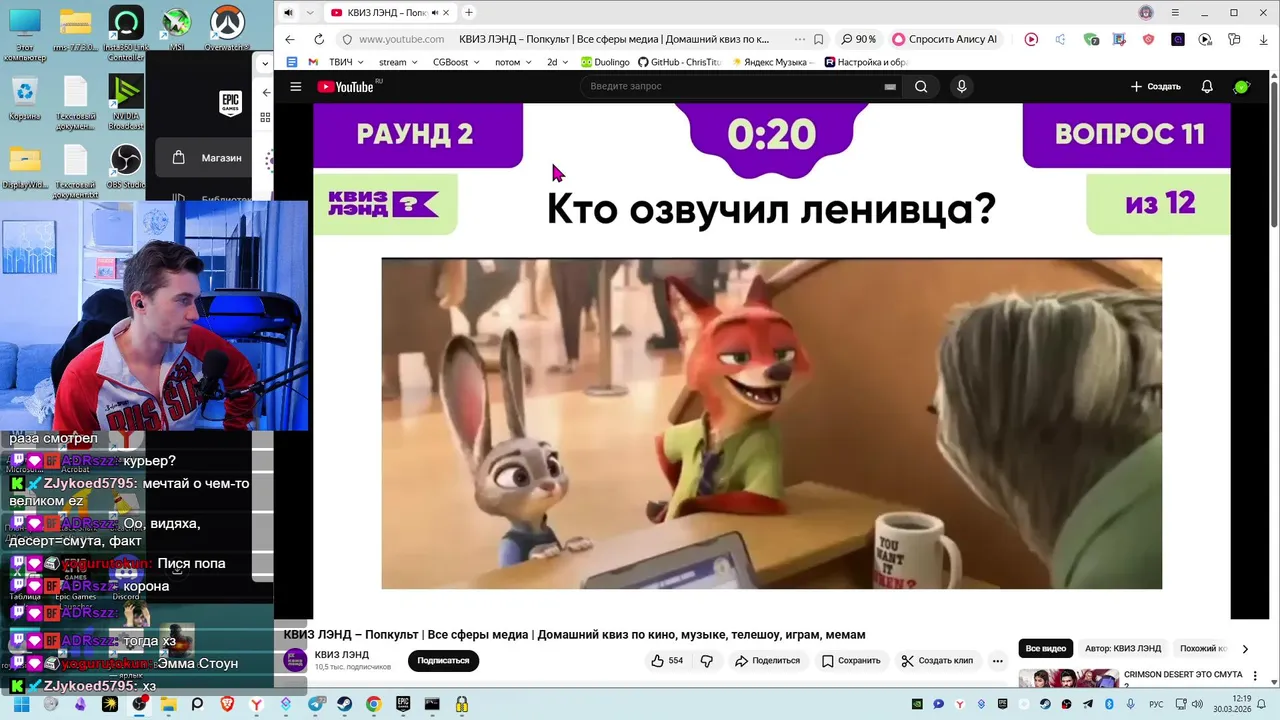Click the Сохранить save button

851,661
